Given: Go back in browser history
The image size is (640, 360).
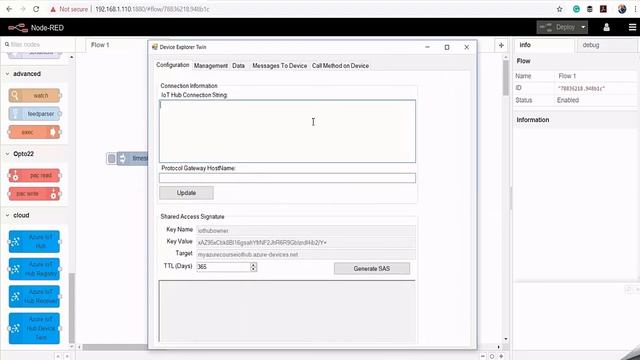Looking at the screenshot, I should (x=9, y=9).
